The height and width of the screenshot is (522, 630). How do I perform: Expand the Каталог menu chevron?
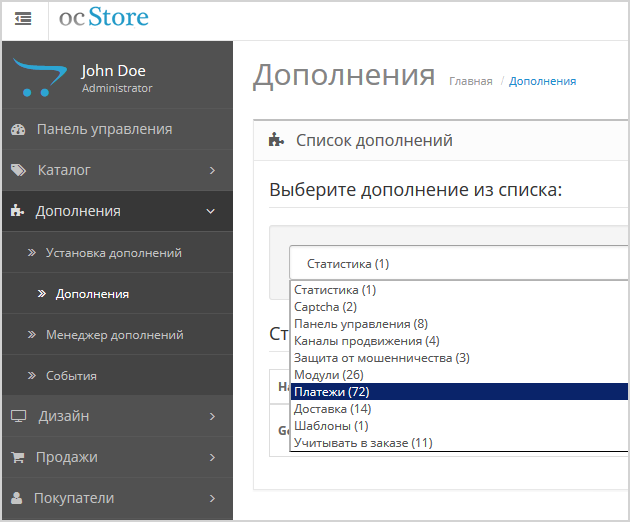(x=212, y=170)
